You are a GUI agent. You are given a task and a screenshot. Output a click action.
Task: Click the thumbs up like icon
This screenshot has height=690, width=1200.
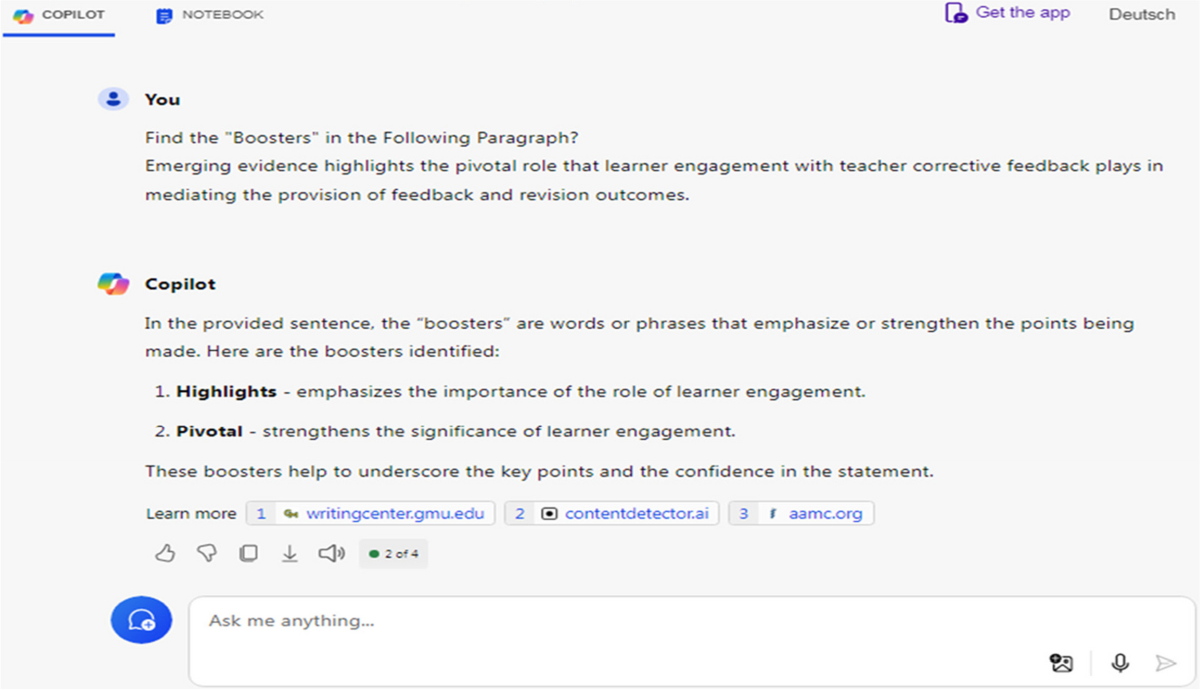click(x=165, y=553)
